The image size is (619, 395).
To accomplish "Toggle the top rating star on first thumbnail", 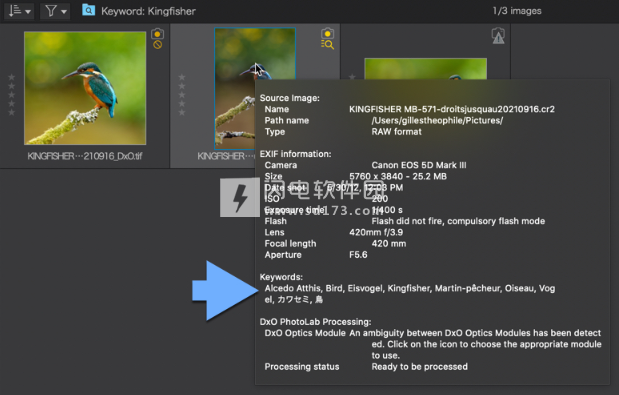I will pos(11,77).
